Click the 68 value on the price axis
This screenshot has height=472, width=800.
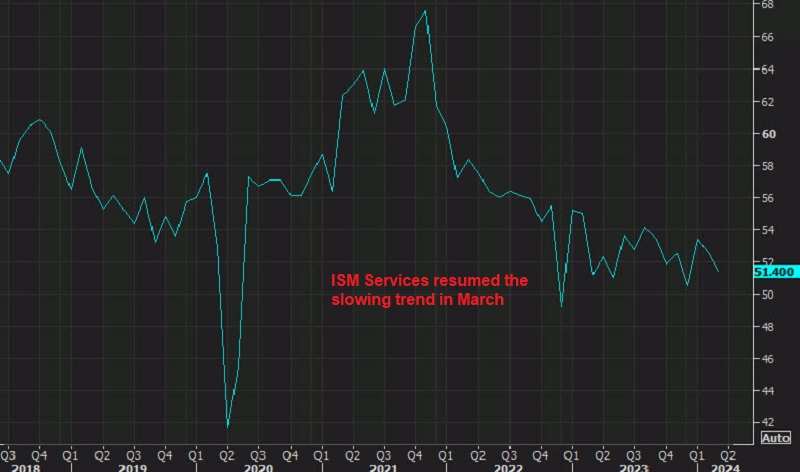pyautogui.click(x=768, y=5)
